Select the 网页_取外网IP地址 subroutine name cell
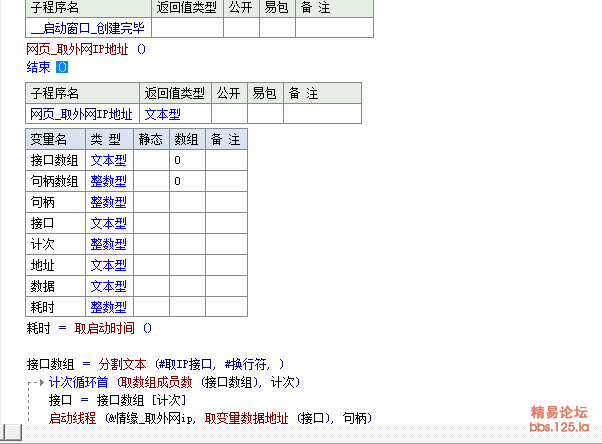This screenshot has height=444, width=602. tap(82, 114)
